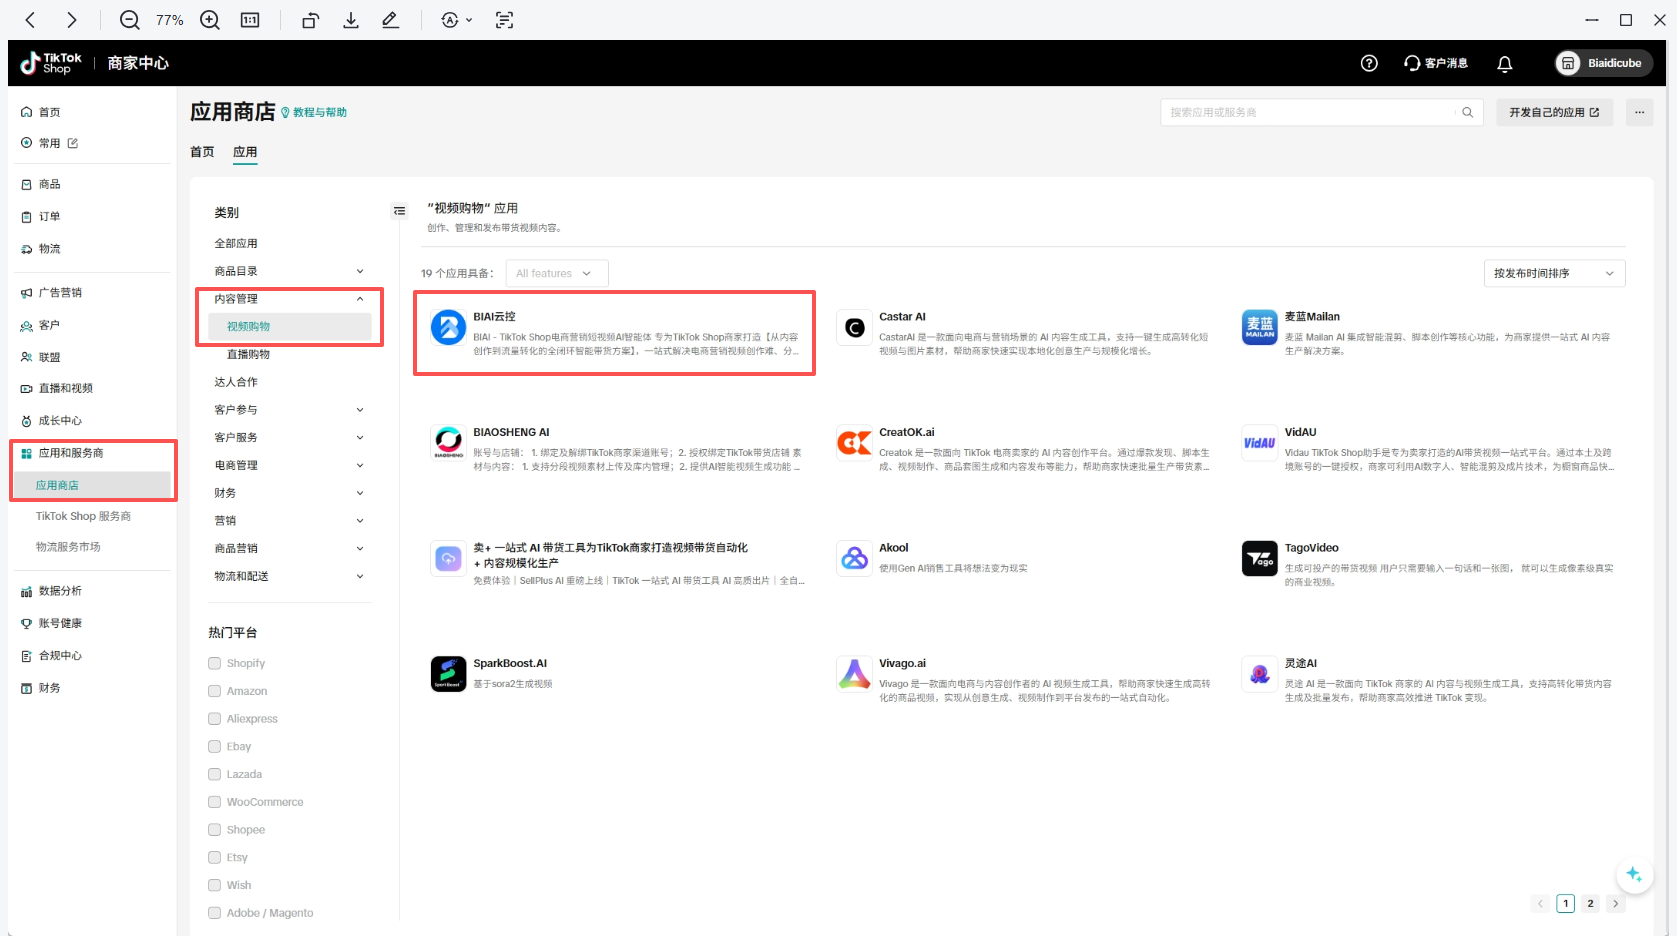Image resolution: width=1677 pixels, height=936 pixels.
Task: Check the Amazon platform checkbox
Action: pos(214,691)
